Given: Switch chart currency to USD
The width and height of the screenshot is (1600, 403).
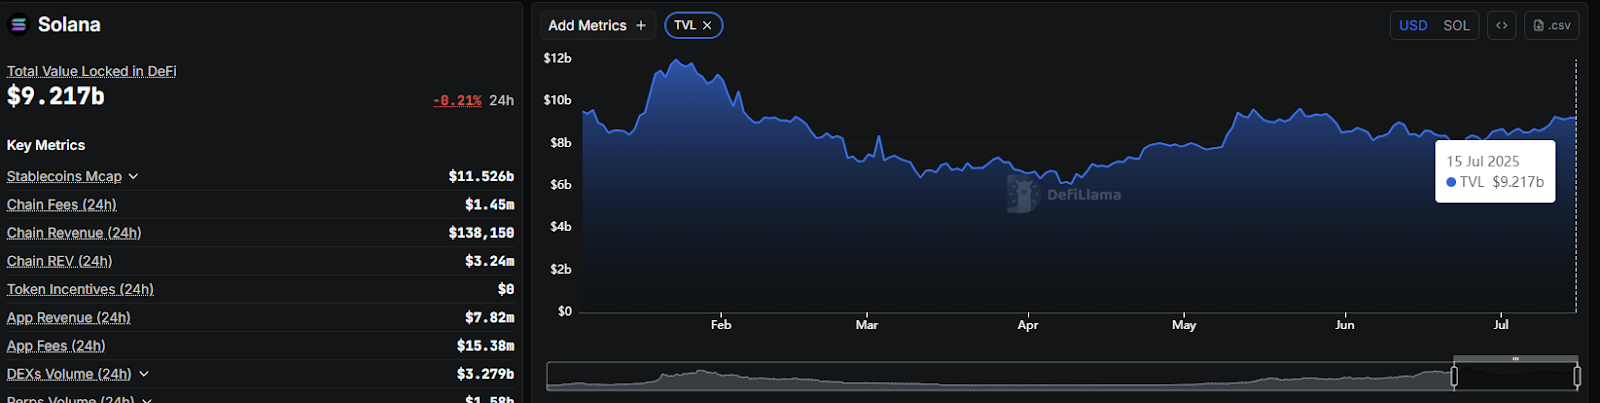Looking at the screenshot, I should pyautogui.click(x=1413, y=26).
